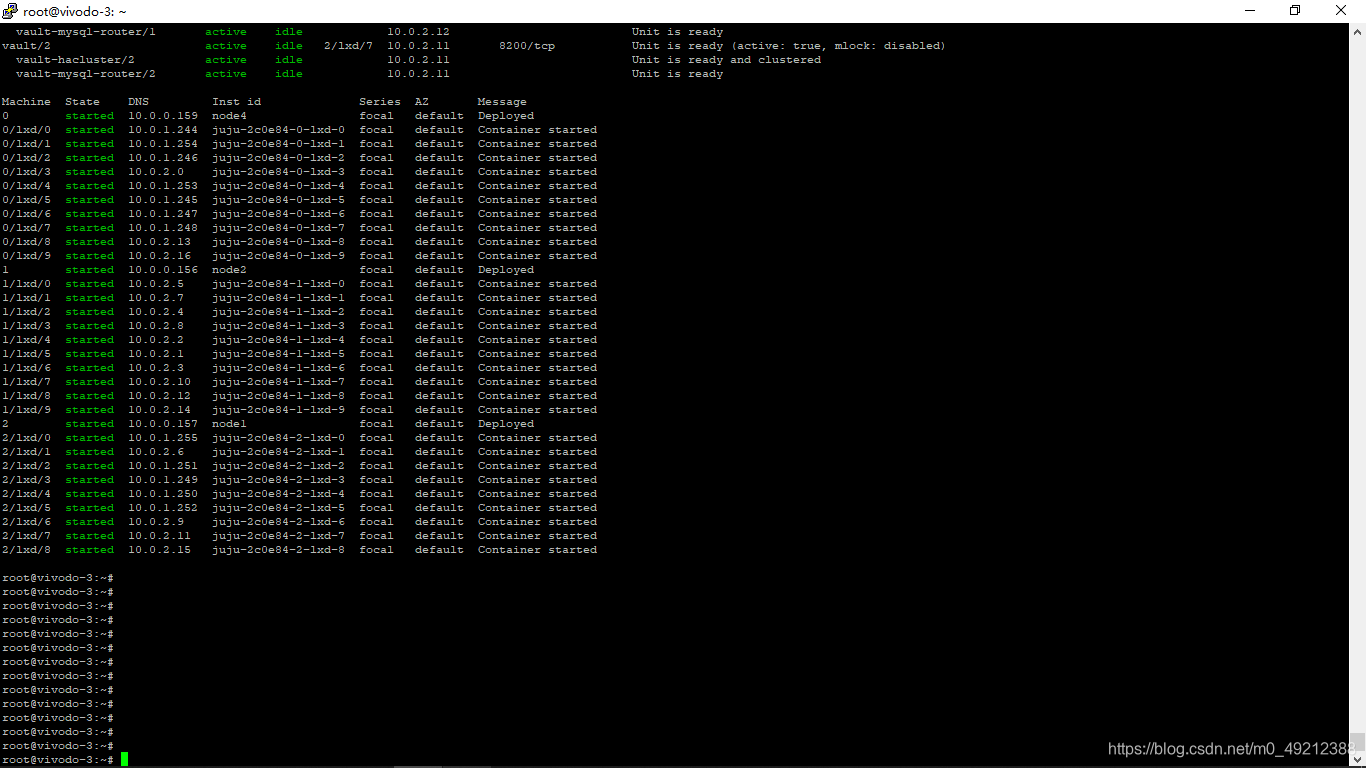Click the 'root@vivodo-3: ~' window title
The height and width of the screenshot is (768, 1366).
point(75,11)
